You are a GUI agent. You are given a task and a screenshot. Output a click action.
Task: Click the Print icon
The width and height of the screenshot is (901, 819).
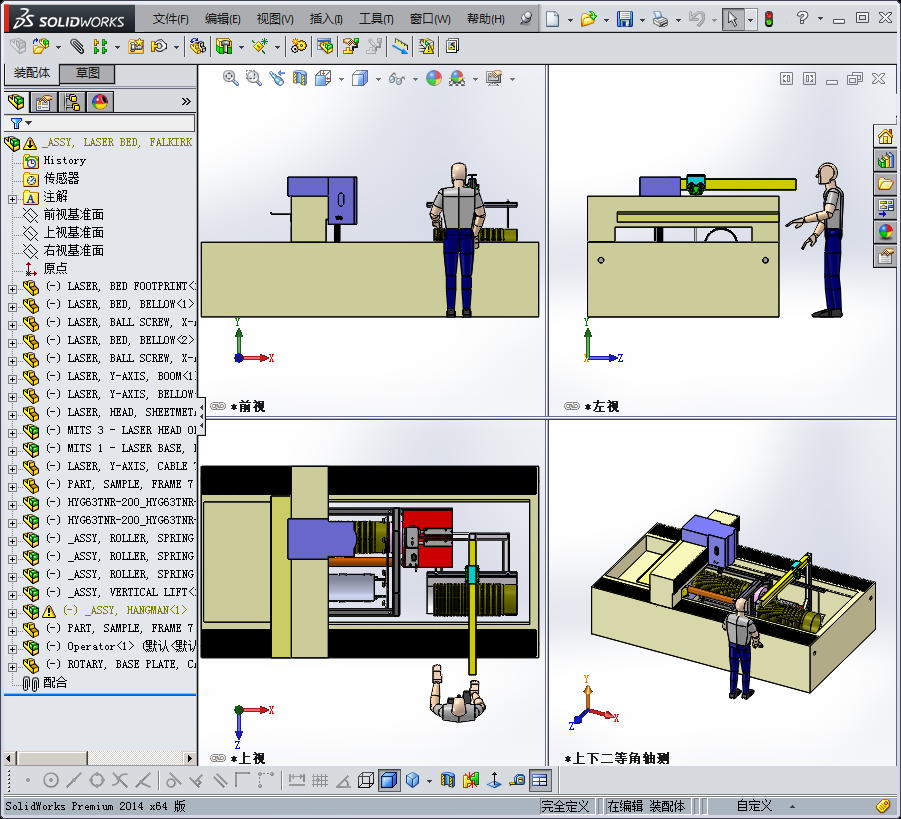(x=660, y=20)
